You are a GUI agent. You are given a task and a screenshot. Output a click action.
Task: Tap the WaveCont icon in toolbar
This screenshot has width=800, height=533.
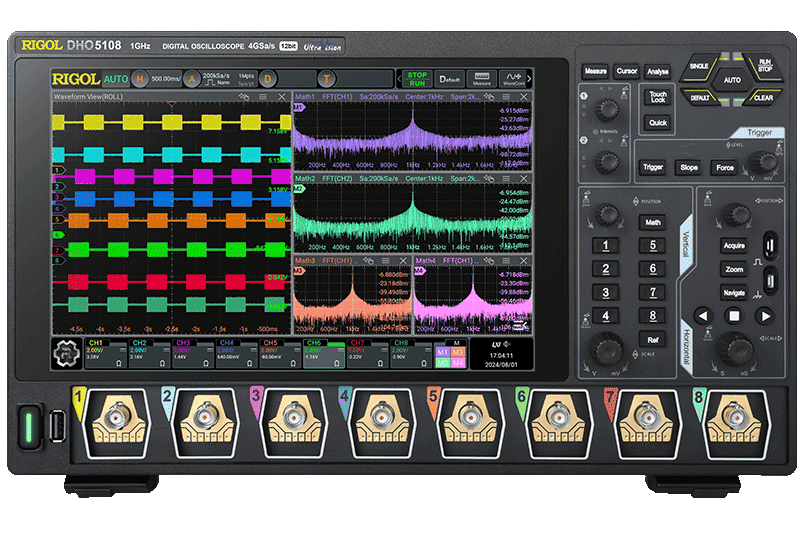point(514,78)
